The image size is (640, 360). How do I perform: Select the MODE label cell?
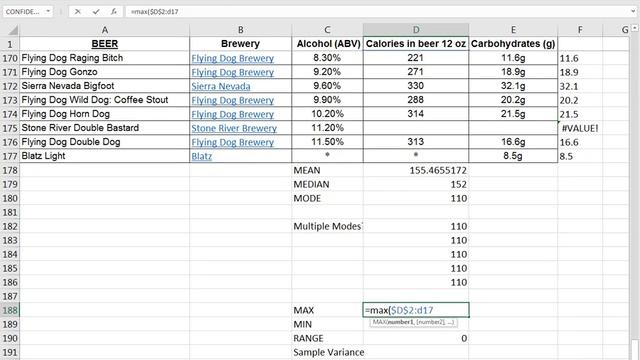click(327, 198)
